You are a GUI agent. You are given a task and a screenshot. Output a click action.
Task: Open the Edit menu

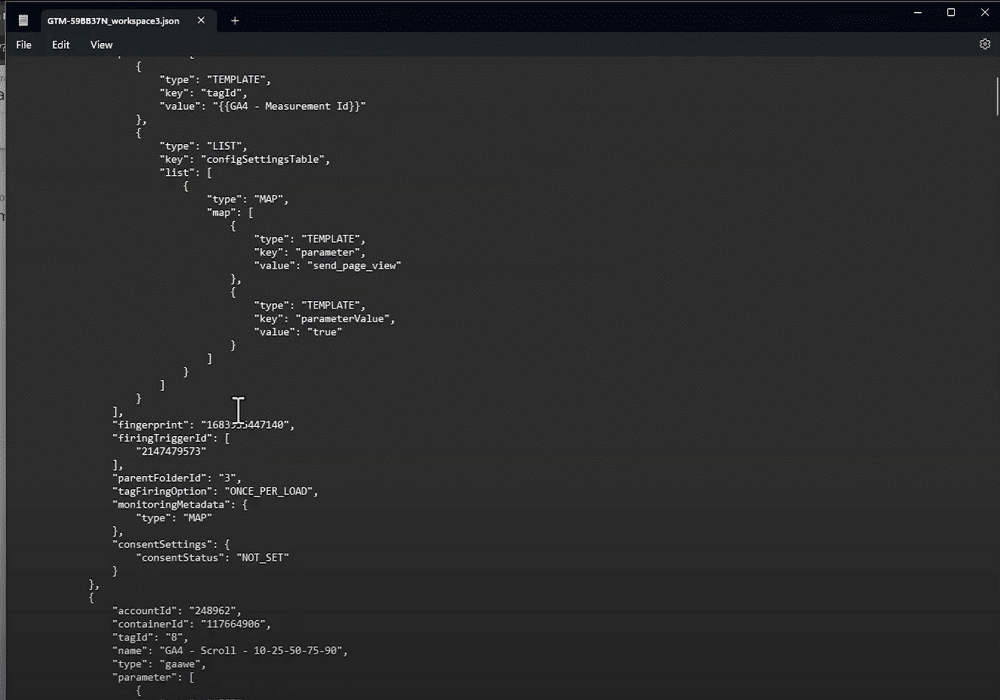[60, 44]
